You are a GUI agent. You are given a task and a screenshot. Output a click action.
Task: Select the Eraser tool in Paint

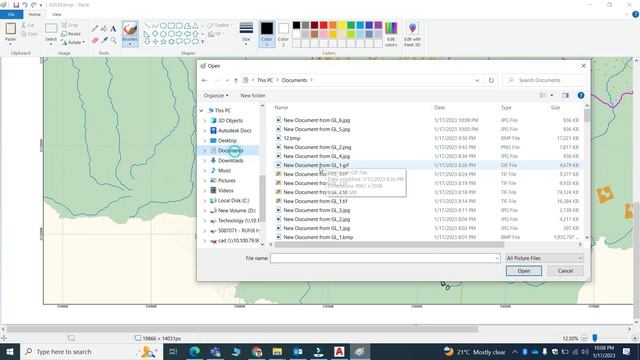(95, 40)
